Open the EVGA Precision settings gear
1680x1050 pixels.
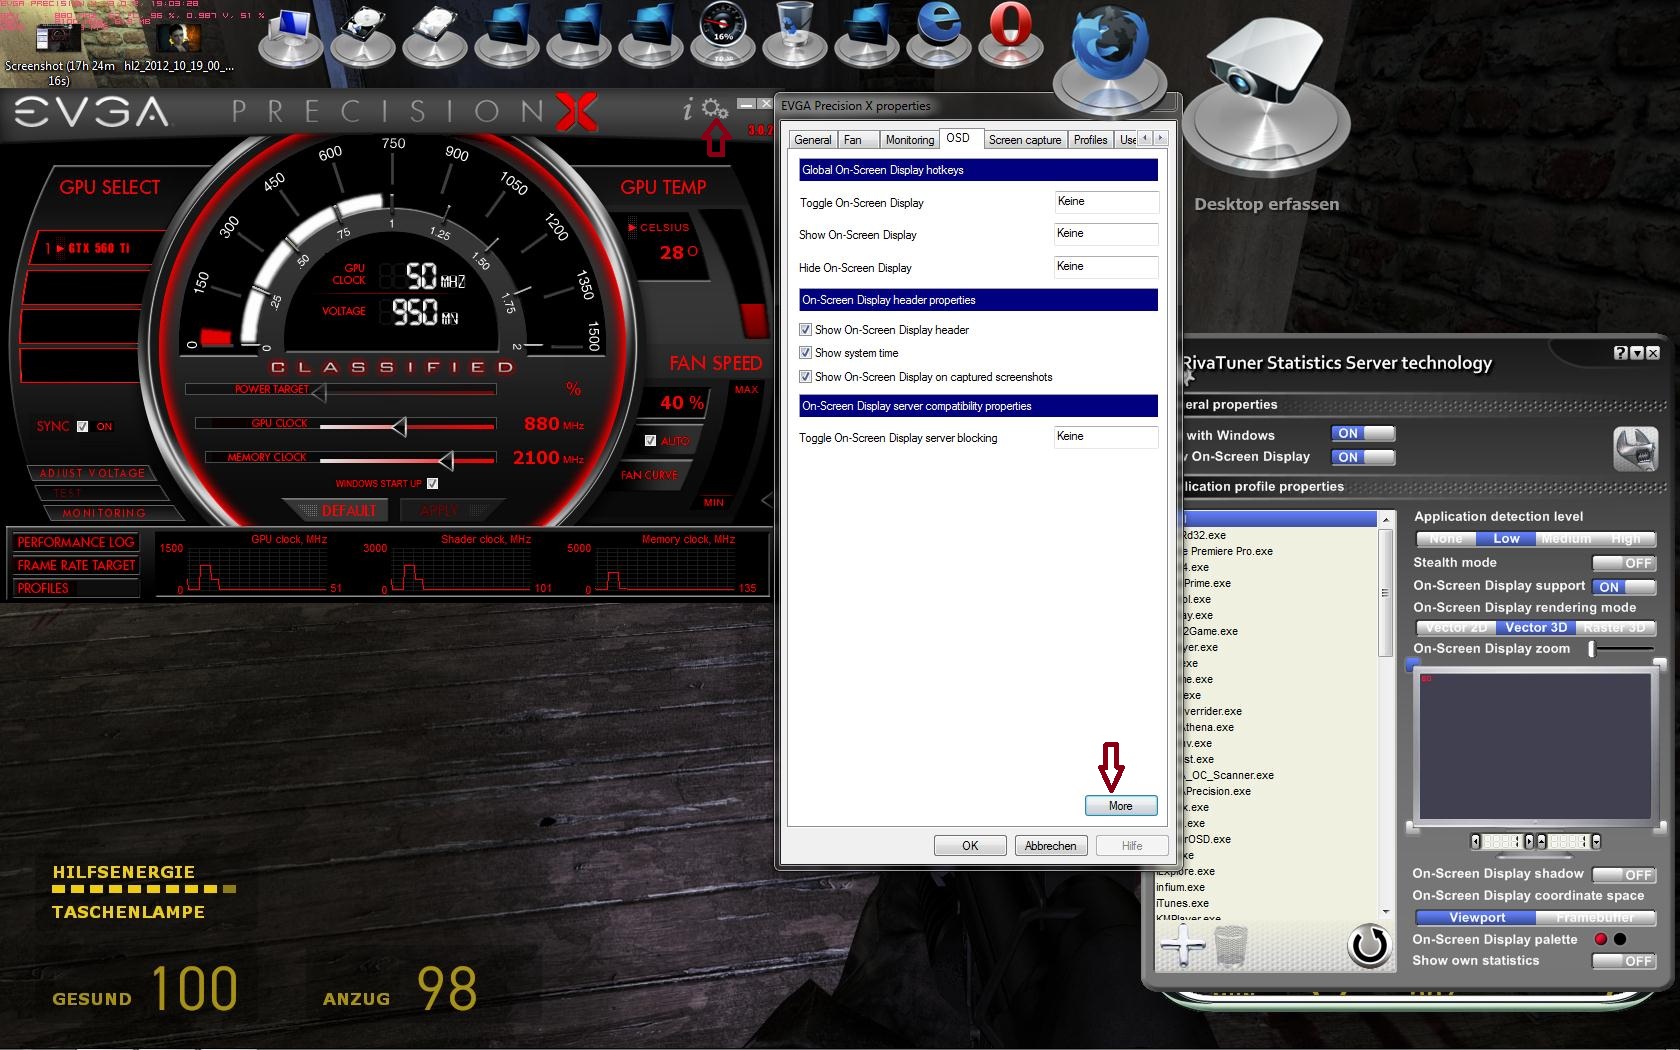coord(714,108)
